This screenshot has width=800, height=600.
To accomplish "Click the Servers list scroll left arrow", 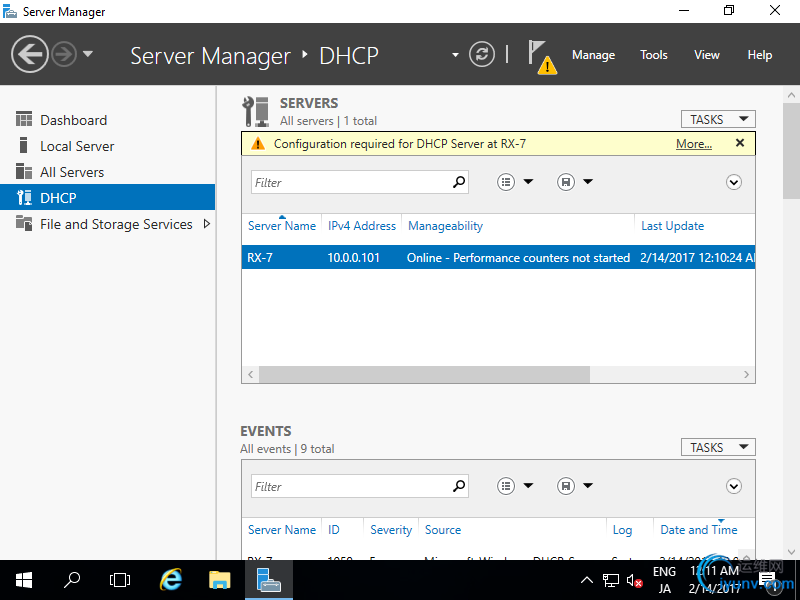I will pos(251,374).
